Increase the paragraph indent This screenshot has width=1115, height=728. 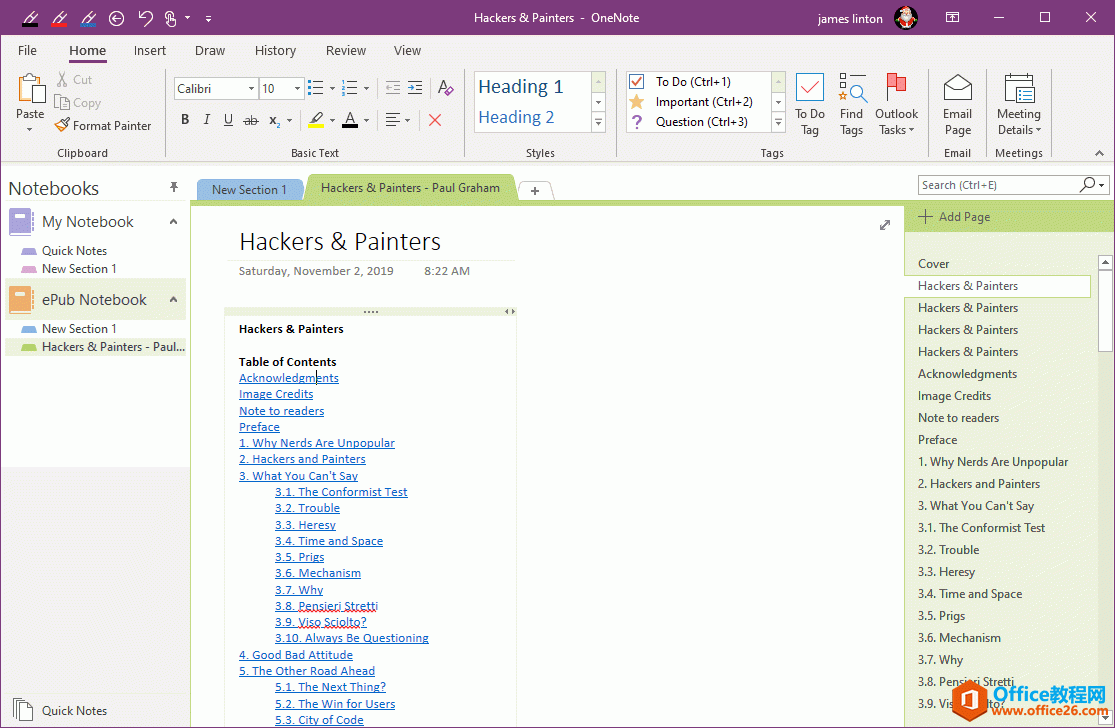point(417,88)
